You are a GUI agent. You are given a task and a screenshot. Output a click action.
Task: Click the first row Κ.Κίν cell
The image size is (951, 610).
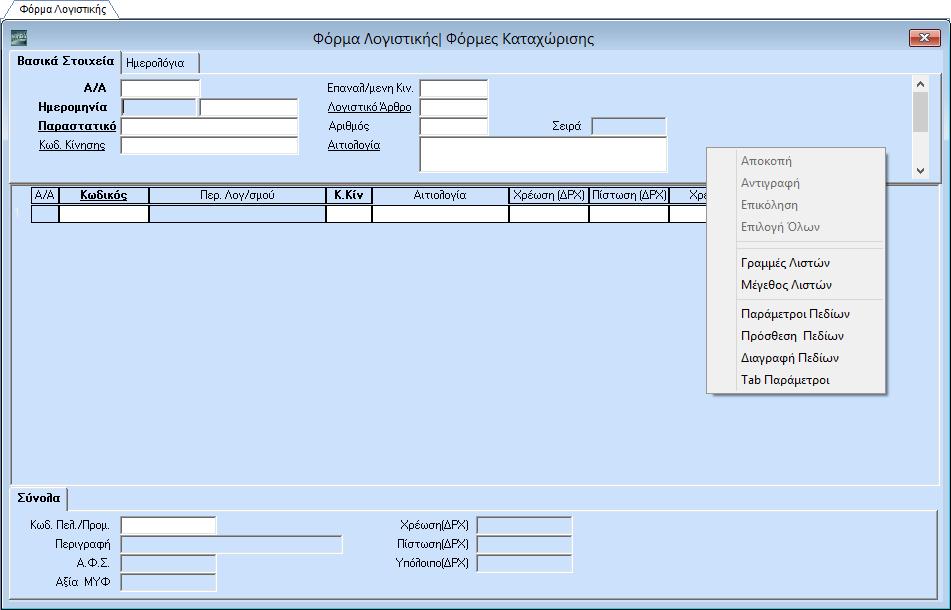pos(349,214)
